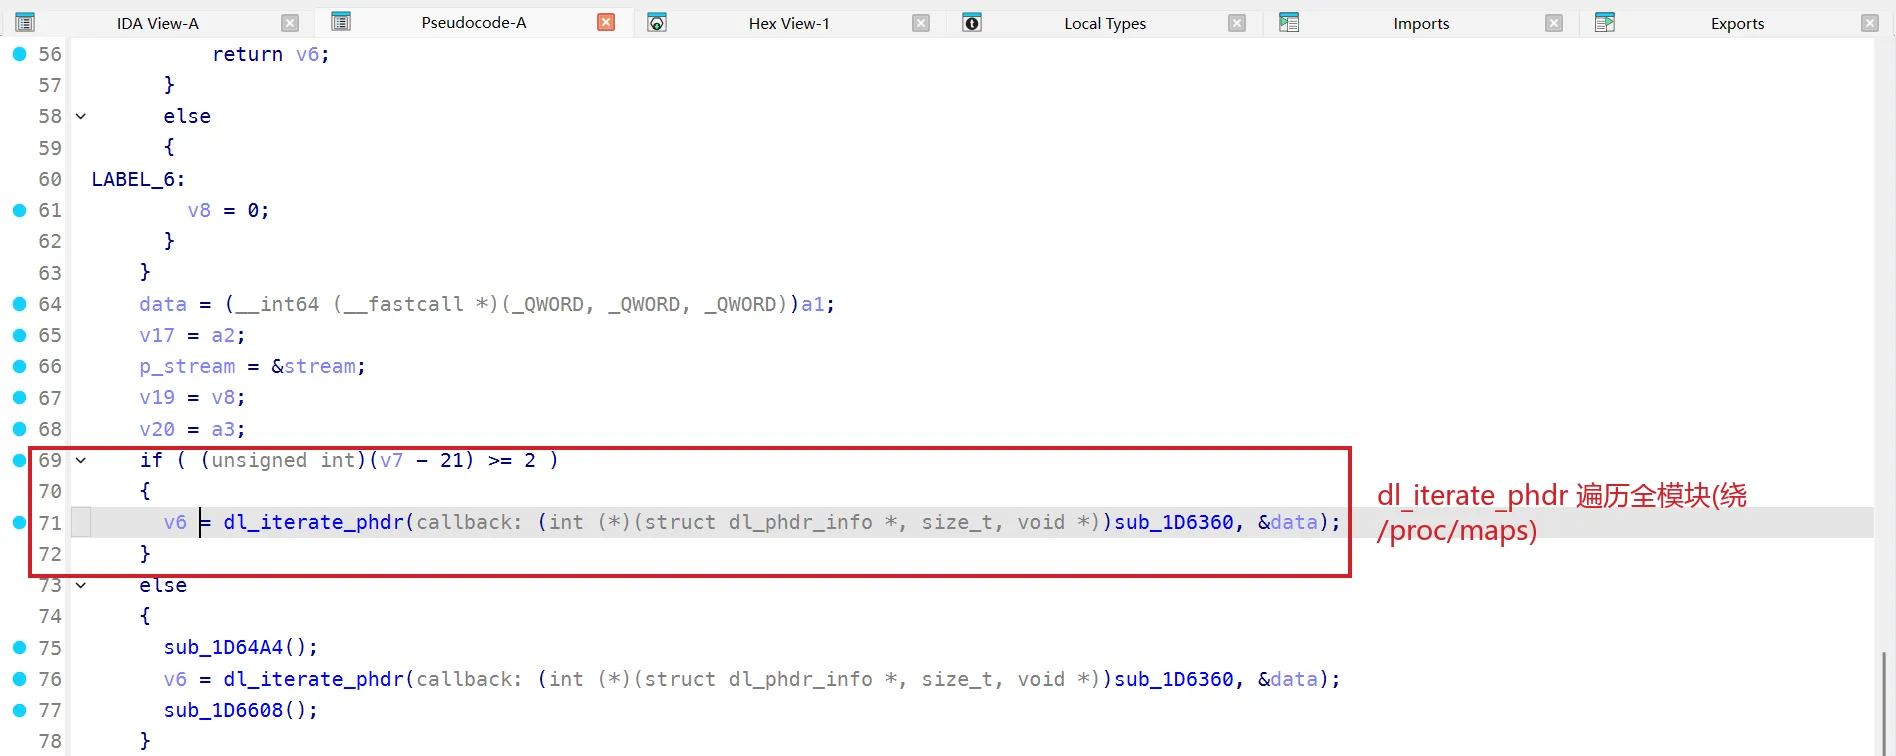Open the Exports tab

click(x=1737, y=23)
